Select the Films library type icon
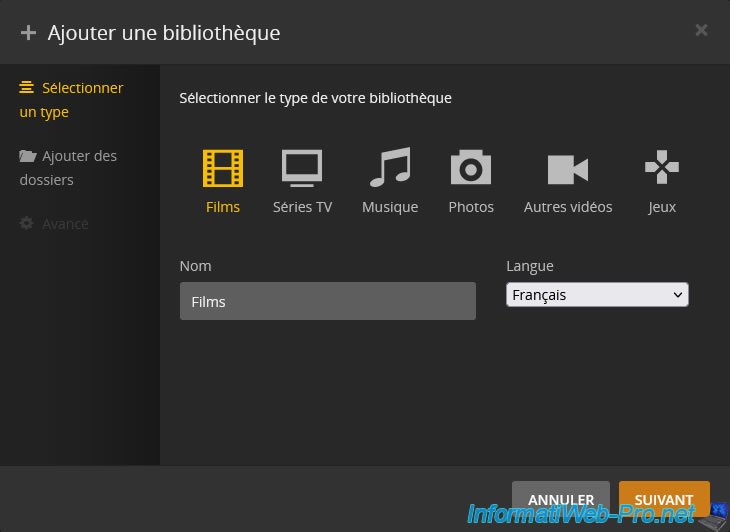The width and height of the screenshot is (730, 532). coord(223,168)
